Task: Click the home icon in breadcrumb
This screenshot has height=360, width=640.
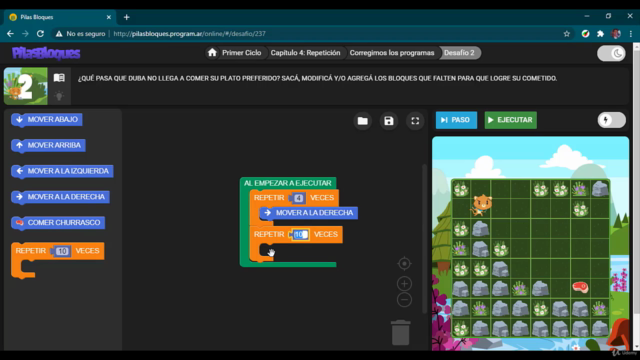Action: (x=212, y=53)
